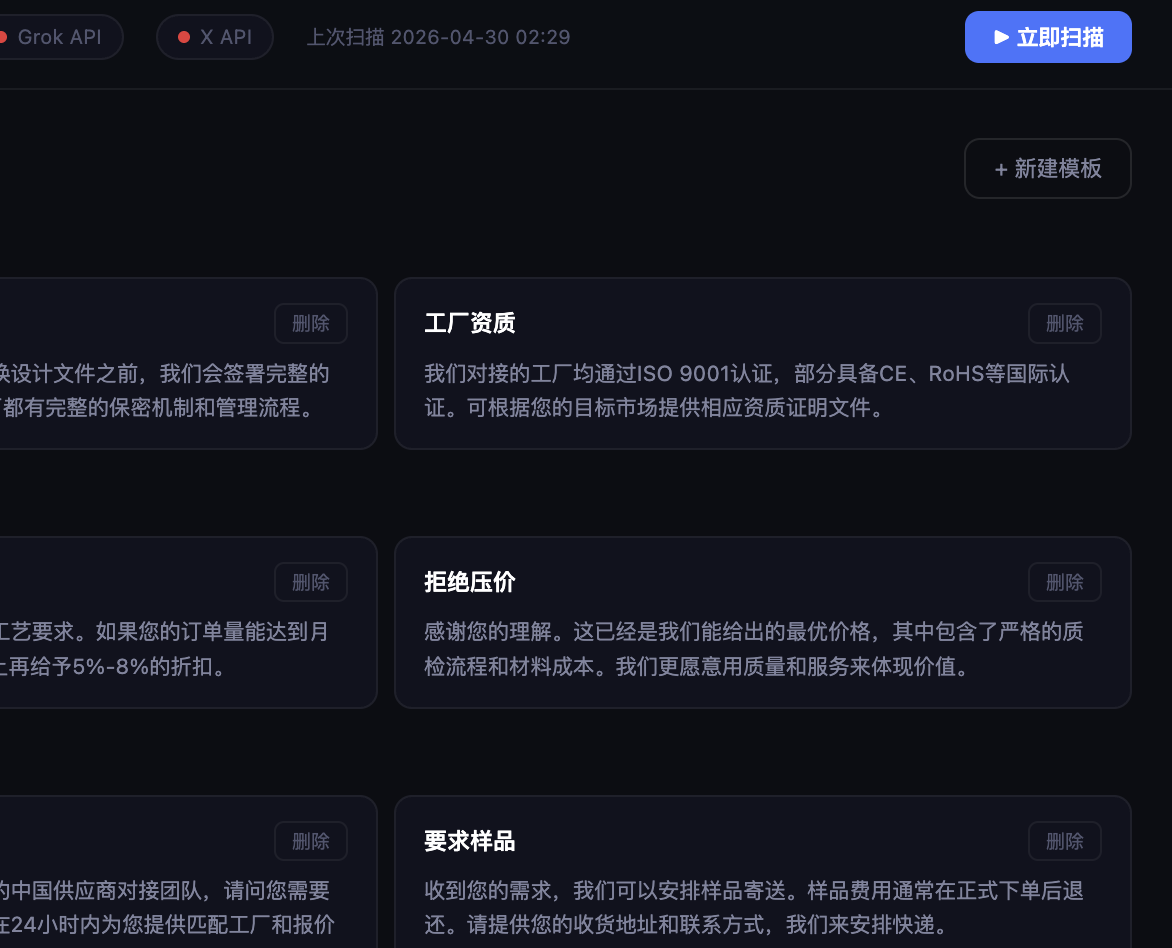Click the 拒绝压价 best-price reply text
Screen dimensions: 1172x948
click(x=754, y=649)
